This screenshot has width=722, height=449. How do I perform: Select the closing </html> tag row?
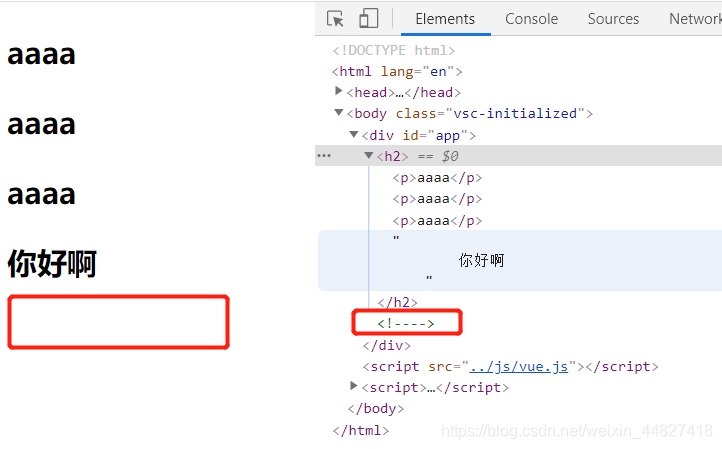click(x=361, y=431)
